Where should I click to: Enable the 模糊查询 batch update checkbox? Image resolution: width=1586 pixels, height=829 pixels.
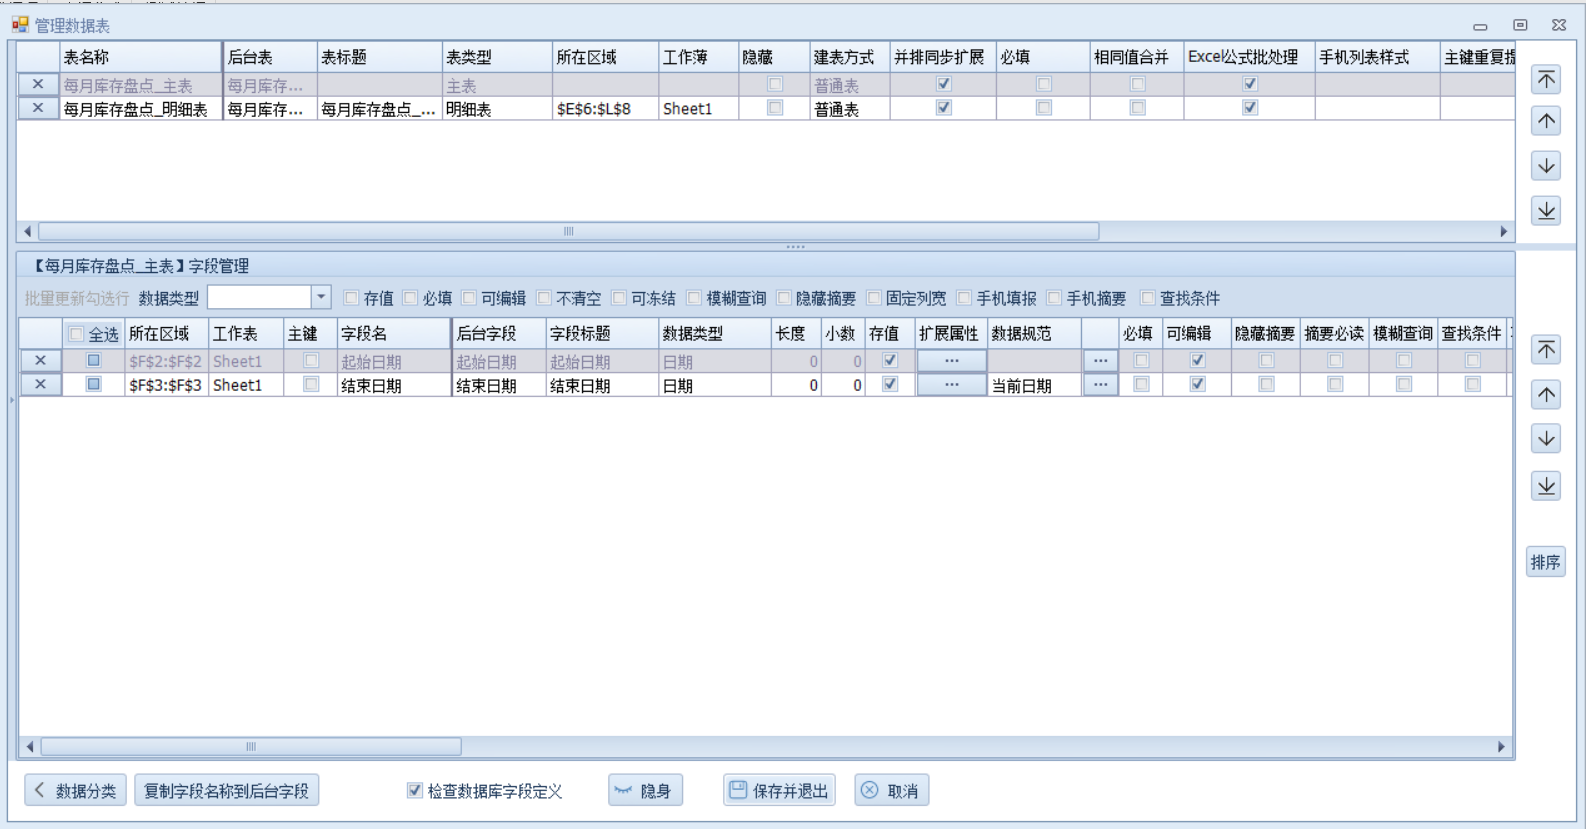695,298
